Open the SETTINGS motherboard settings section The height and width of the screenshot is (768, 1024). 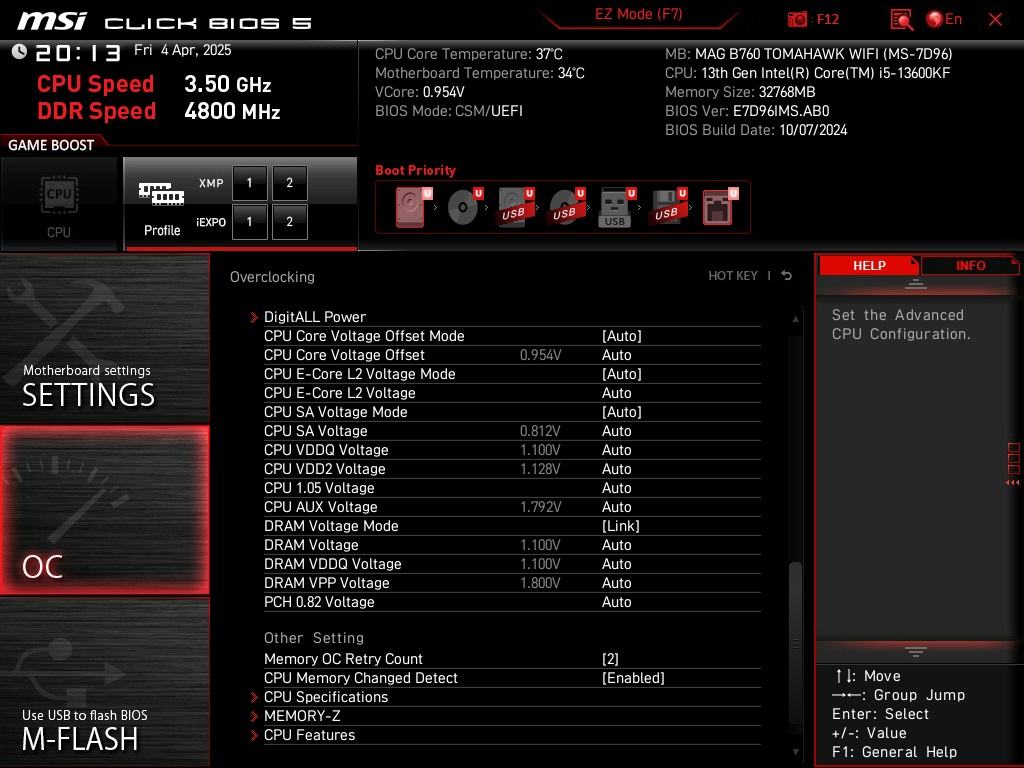104,338
